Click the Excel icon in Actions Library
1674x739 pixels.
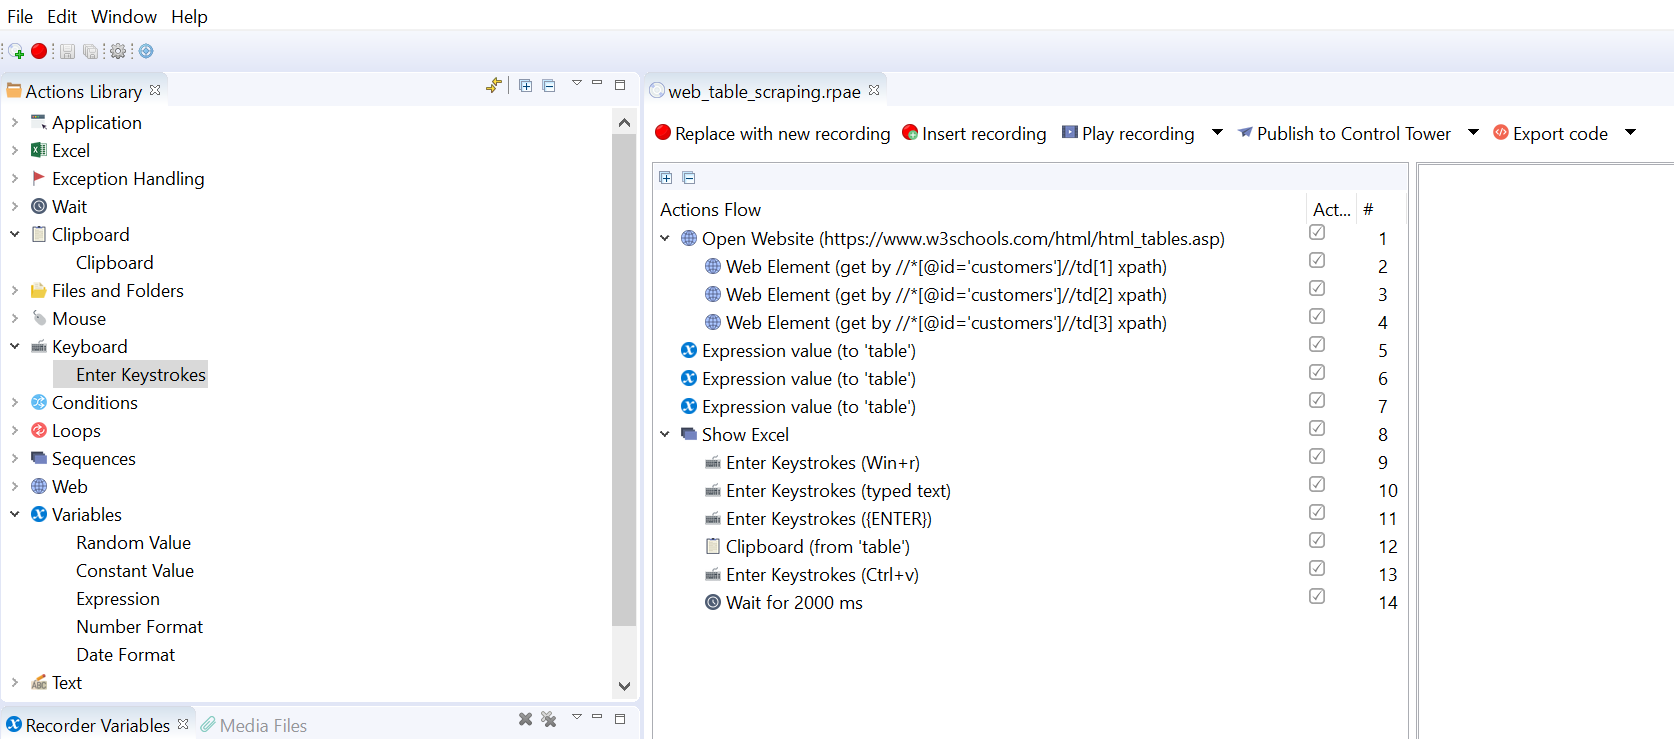pyautogui.click(x=39, y=150)
